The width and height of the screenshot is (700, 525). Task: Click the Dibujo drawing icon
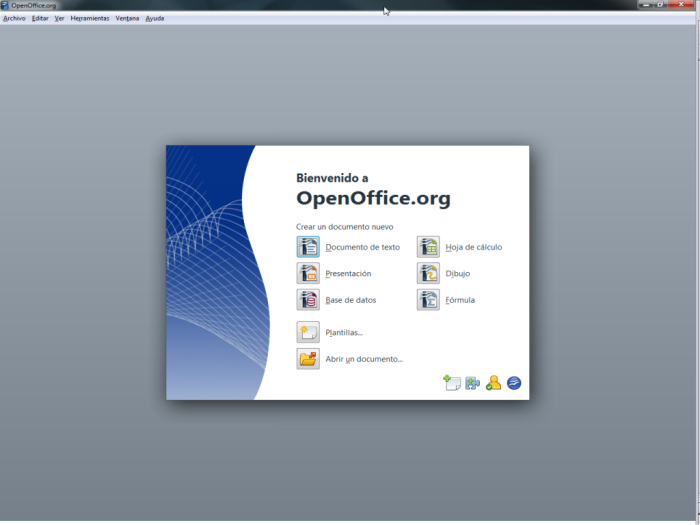click(x=428, y=273)
